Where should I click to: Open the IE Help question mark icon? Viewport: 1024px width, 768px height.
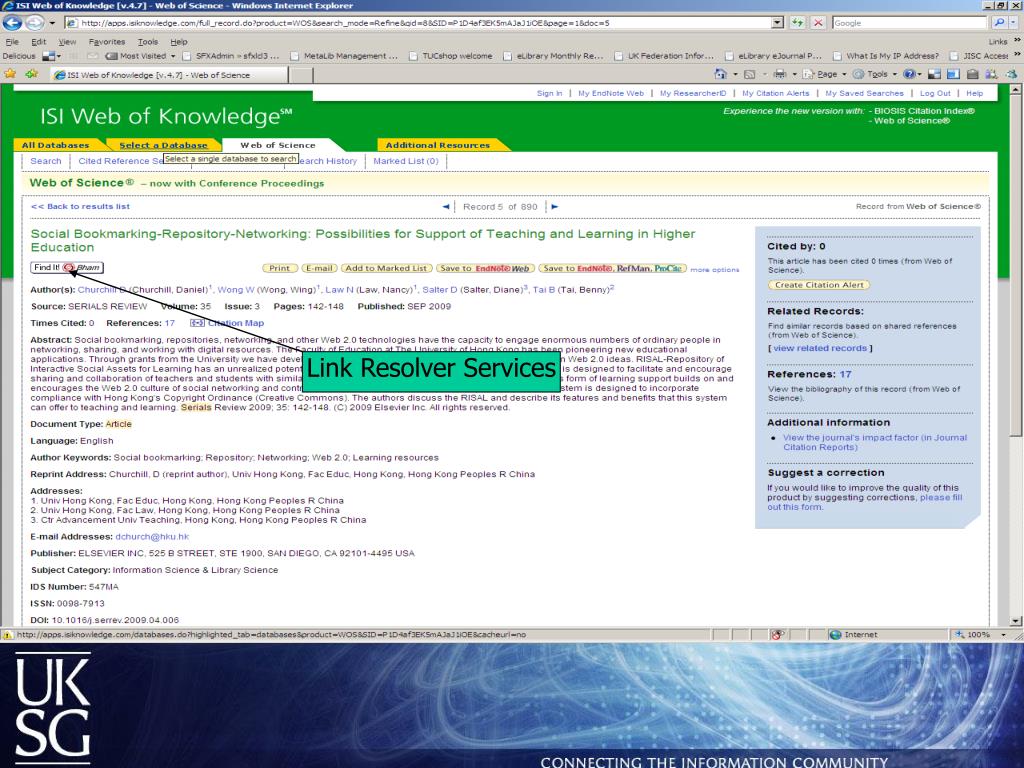coord(908,74)
